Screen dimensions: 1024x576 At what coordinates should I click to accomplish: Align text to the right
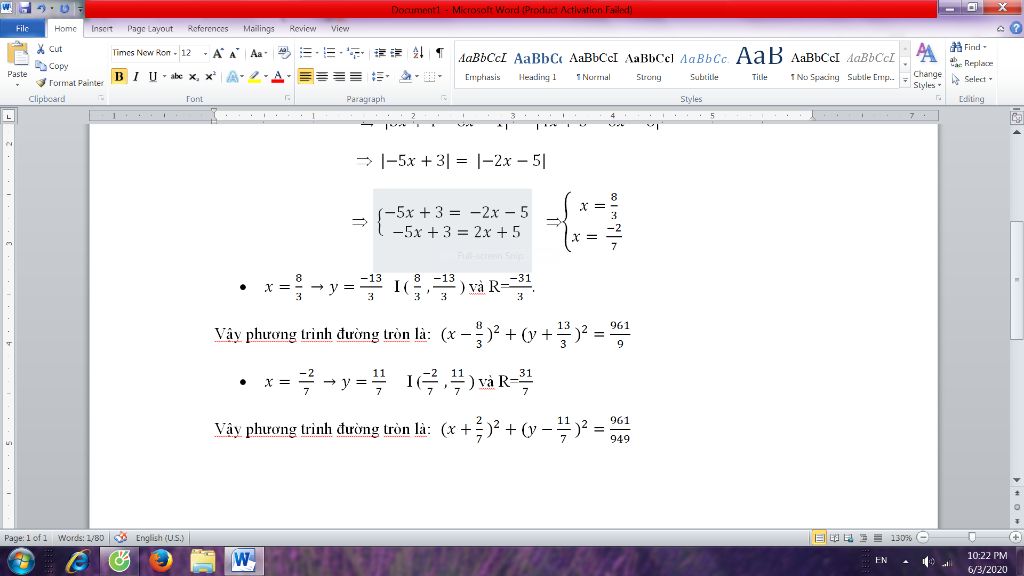pos(339,76)
